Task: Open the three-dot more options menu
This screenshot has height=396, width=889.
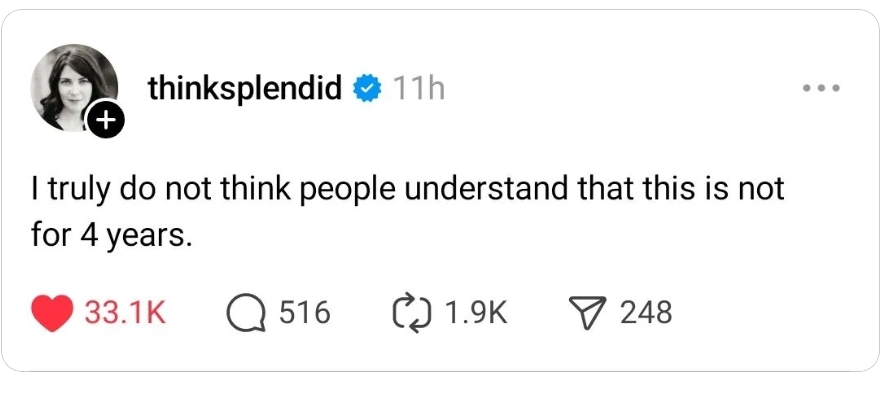Action: tap(821, 89)
